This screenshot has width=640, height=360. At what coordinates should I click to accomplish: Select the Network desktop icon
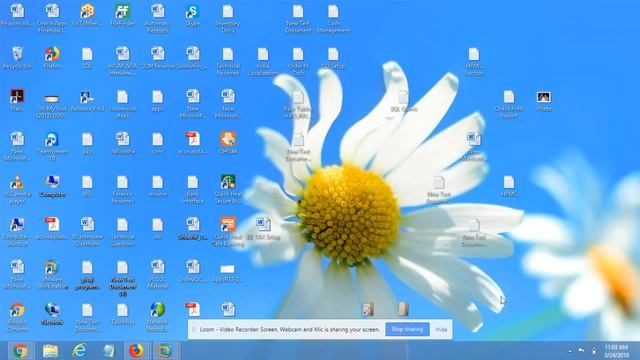[x=52, y=314]
